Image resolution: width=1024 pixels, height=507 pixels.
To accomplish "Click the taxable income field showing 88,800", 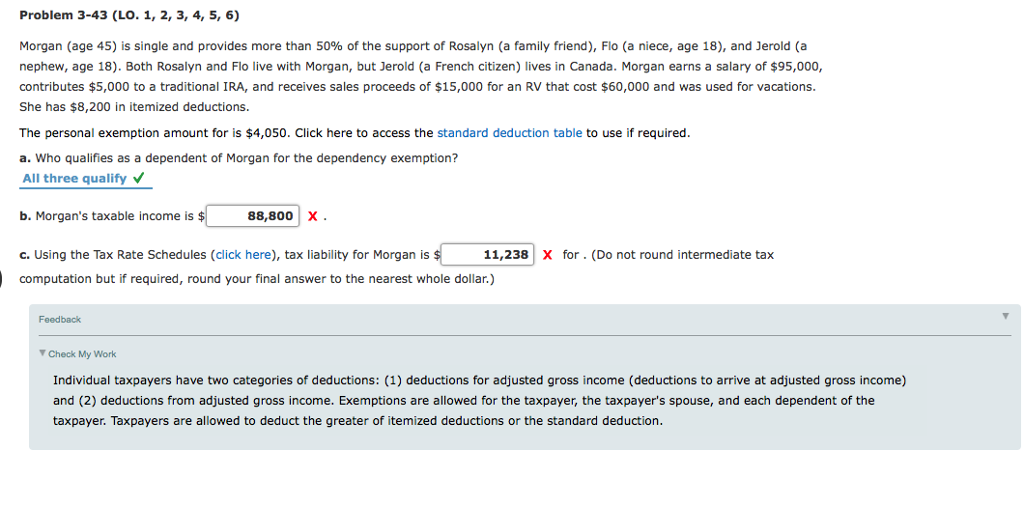I will coord(253,216).
